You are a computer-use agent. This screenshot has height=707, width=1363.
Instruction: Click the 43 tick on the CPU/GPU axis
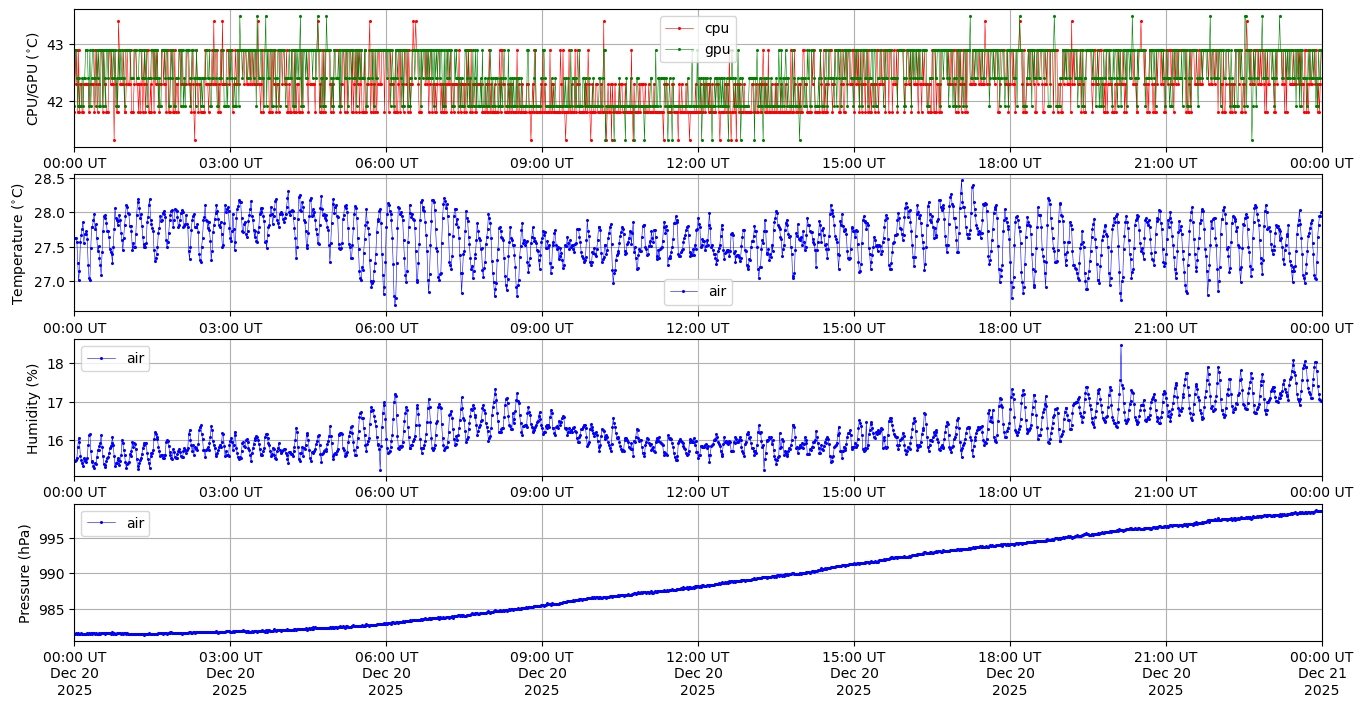[x=54, y=45]
